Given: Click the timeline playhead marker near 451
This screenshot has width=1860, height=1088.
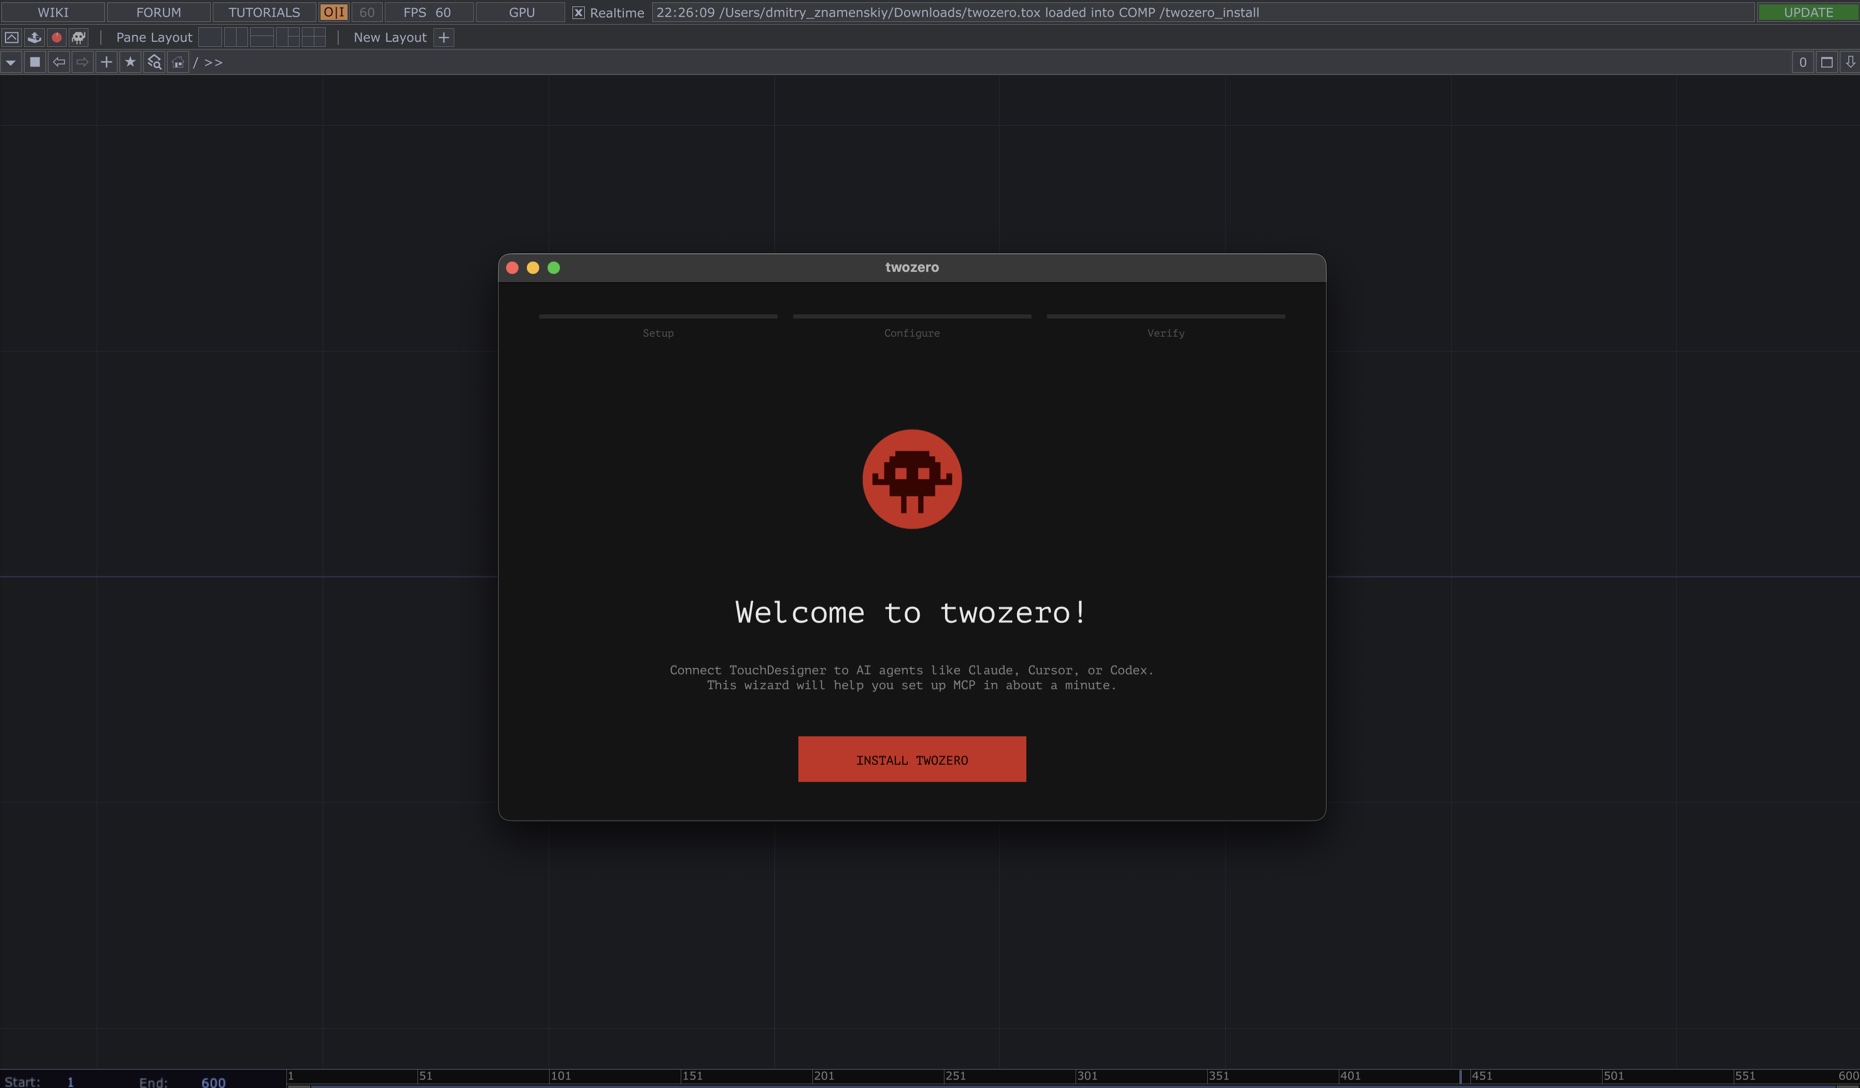Looking at the screenshot, I should pyautogui.click(x=1460, y=1076).
